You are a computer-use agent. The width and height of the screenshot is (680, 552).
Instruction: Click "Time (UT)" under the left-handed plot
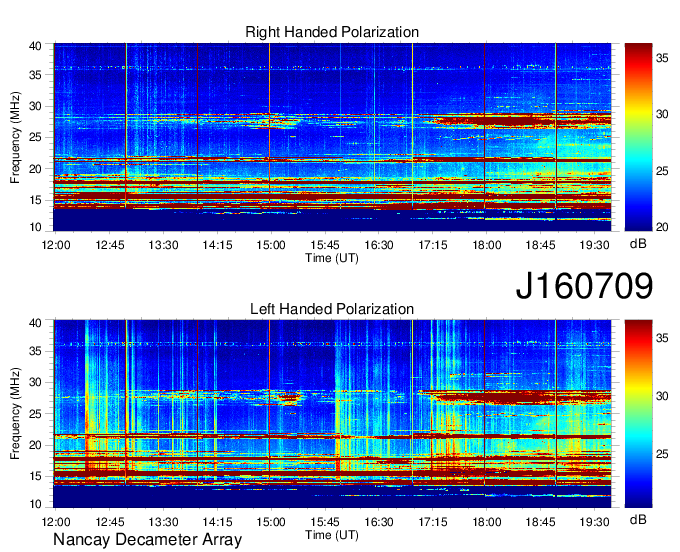point(332,535)
